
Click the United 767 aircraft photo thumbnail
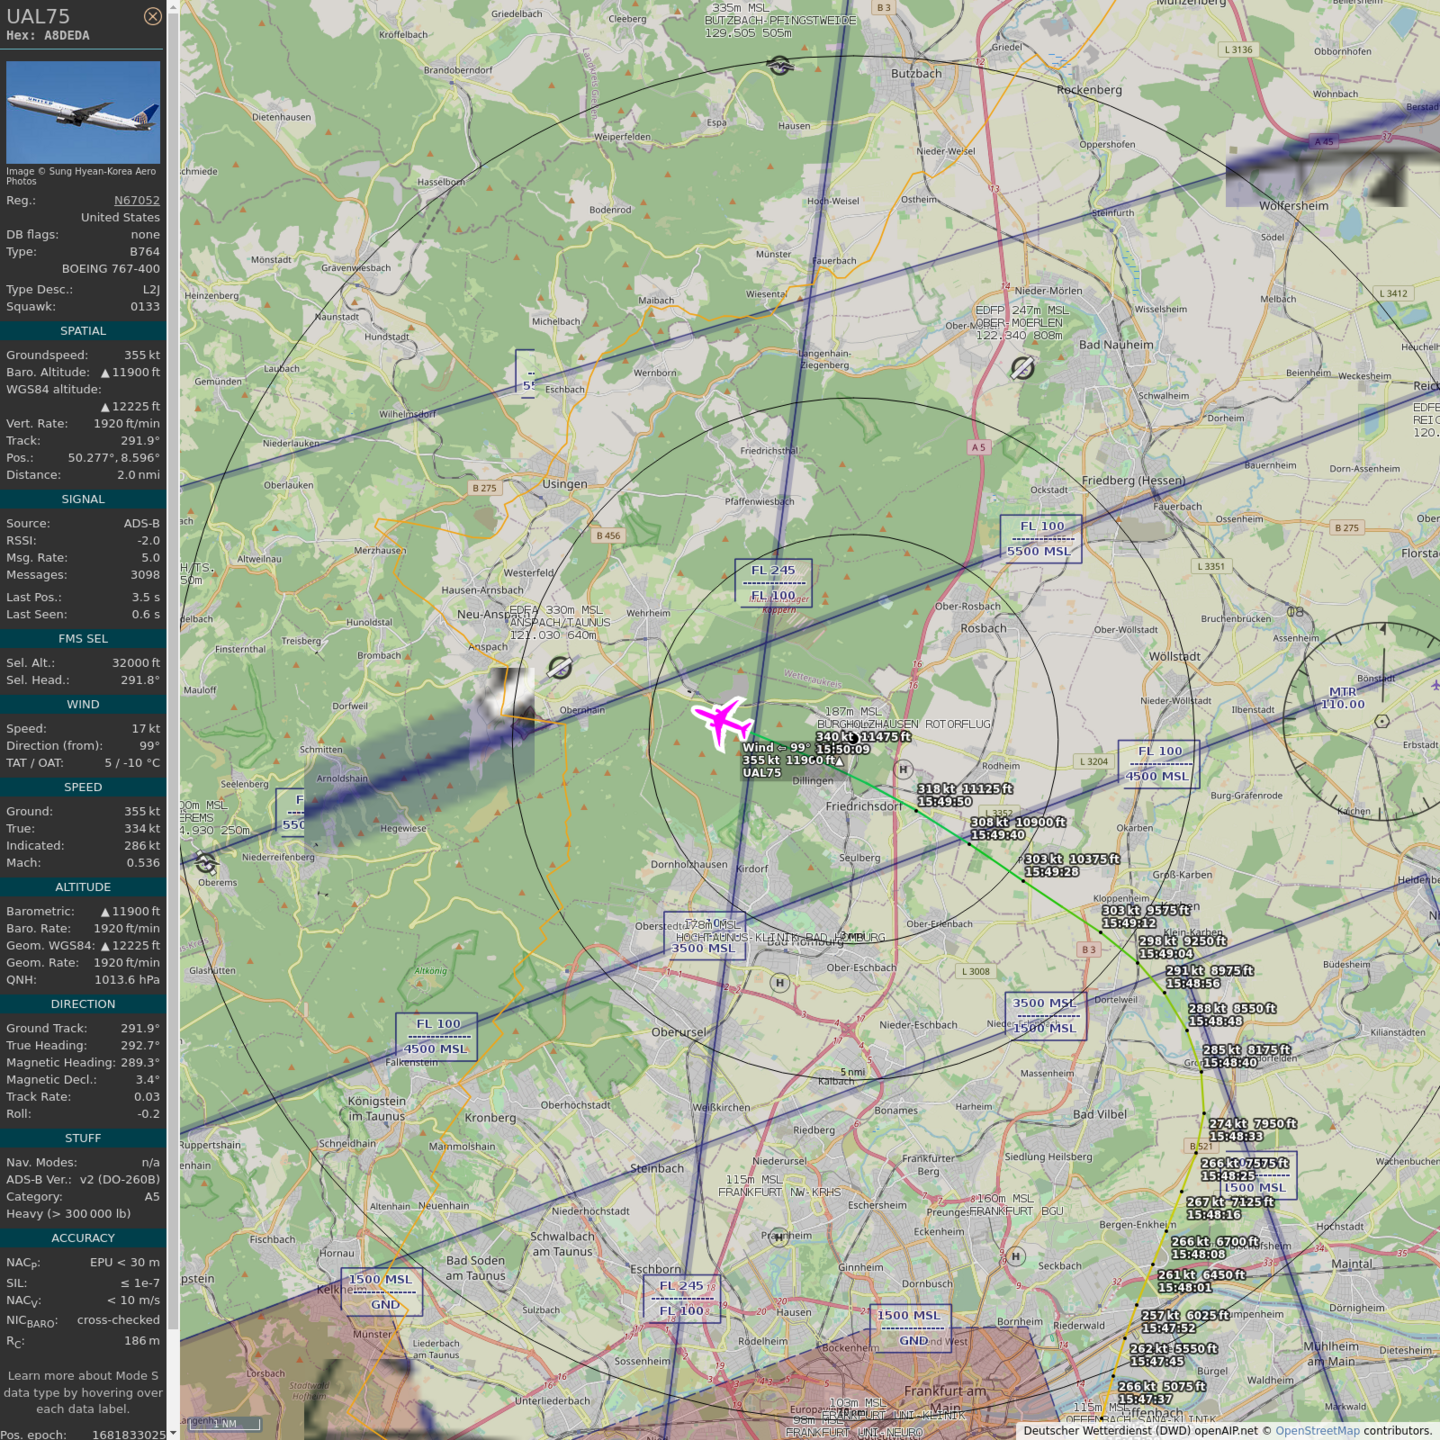[83, 112]
